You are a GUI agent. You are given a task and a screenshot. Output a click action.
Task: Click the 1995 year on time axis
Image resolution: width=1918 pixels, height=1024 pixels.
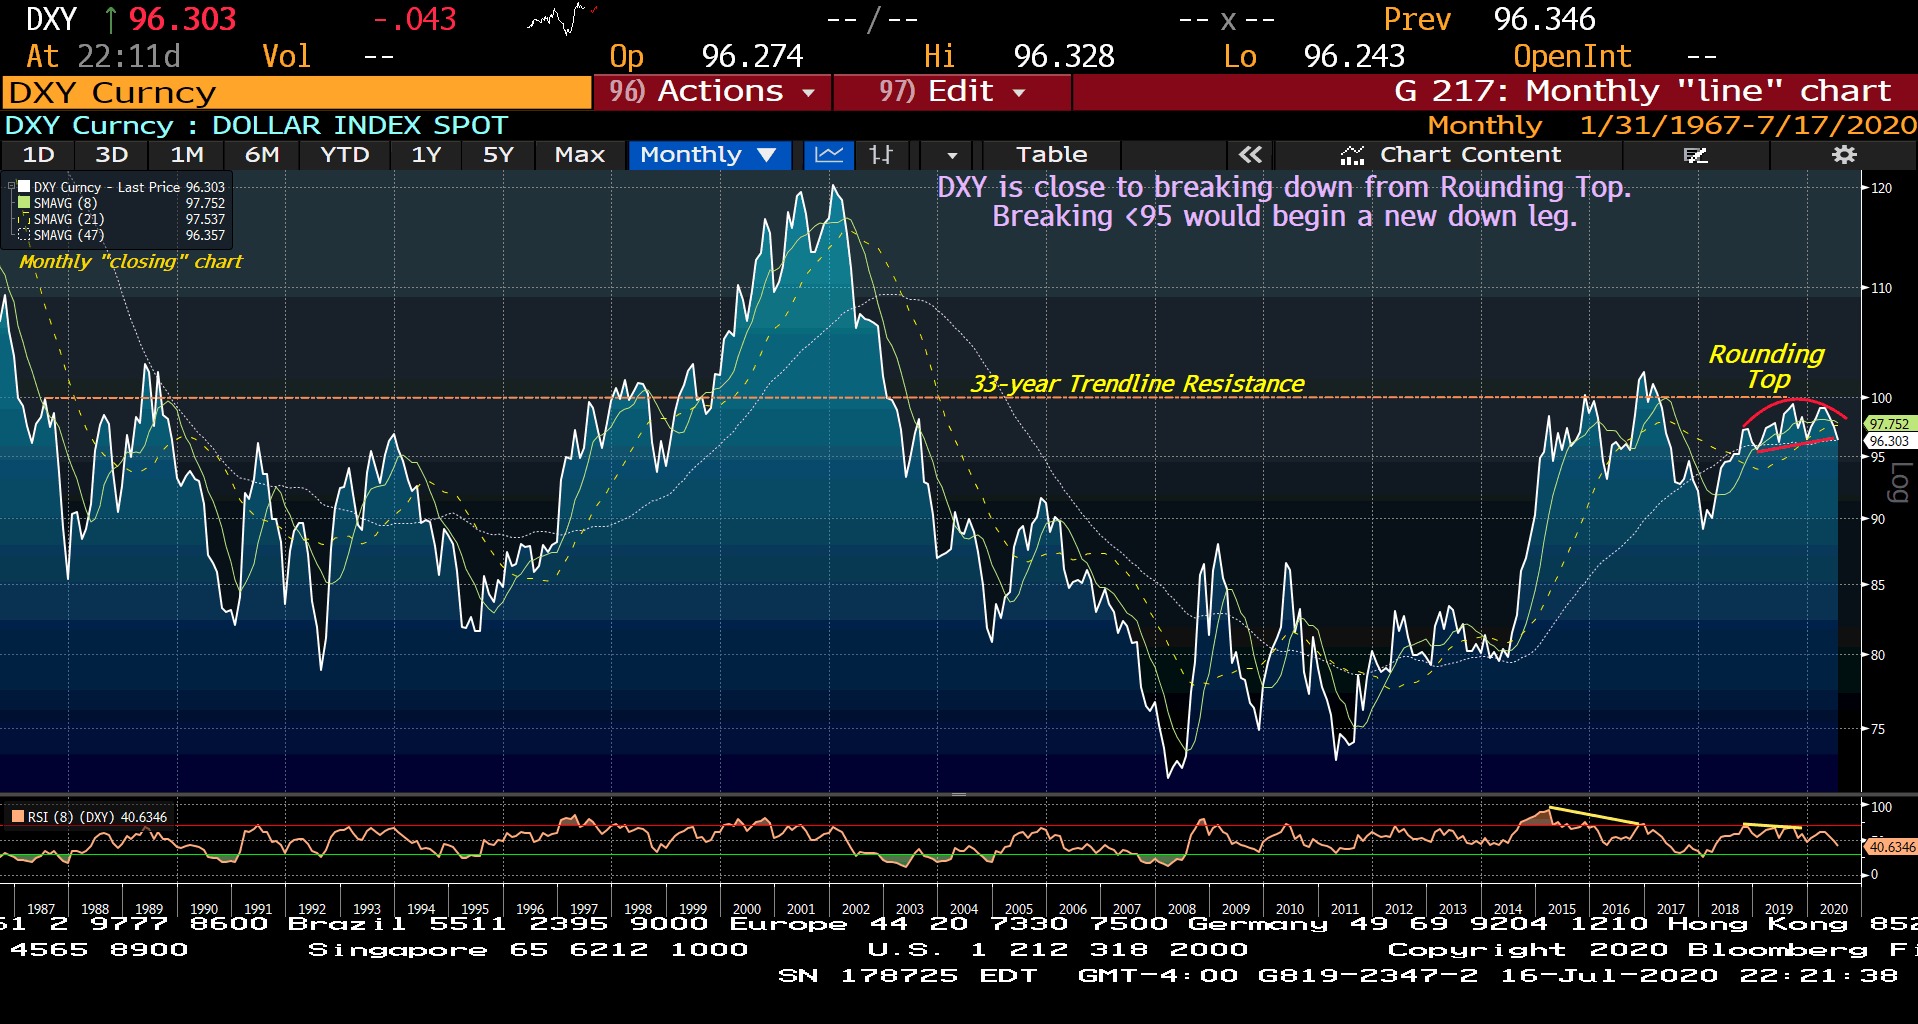coord(475,909)
